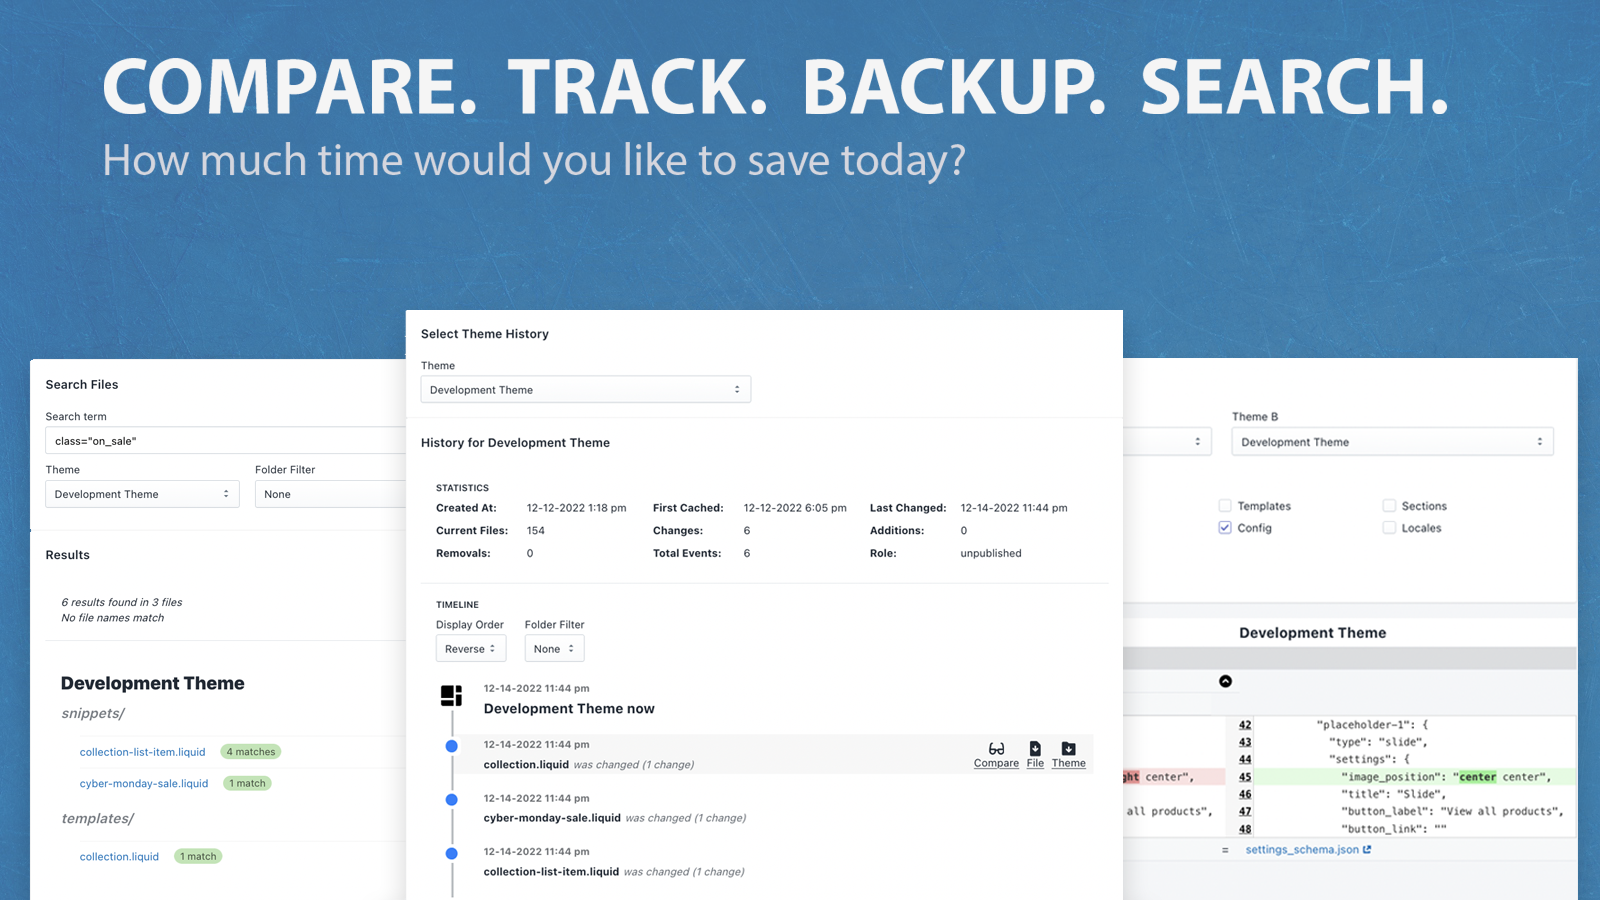Open Folder Filter dropdown in Search Files
The height and width of the screenshot is (900, 1600).
coord(330,494)
